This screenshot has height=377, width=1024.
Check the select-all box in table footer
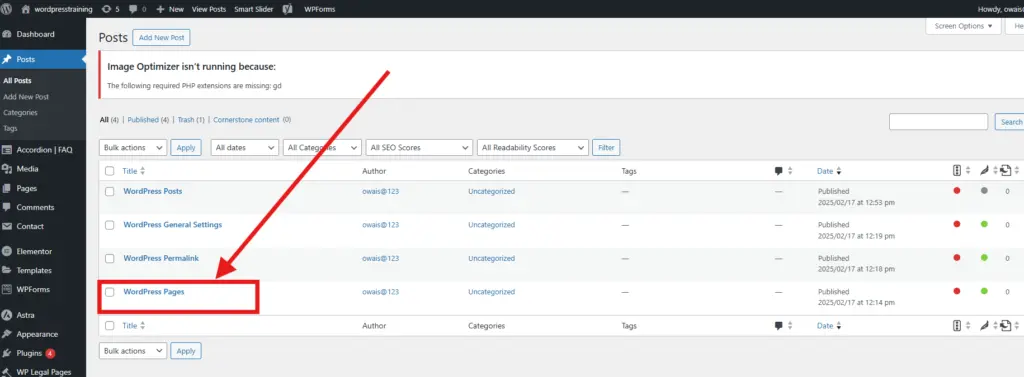click(110, 325)
